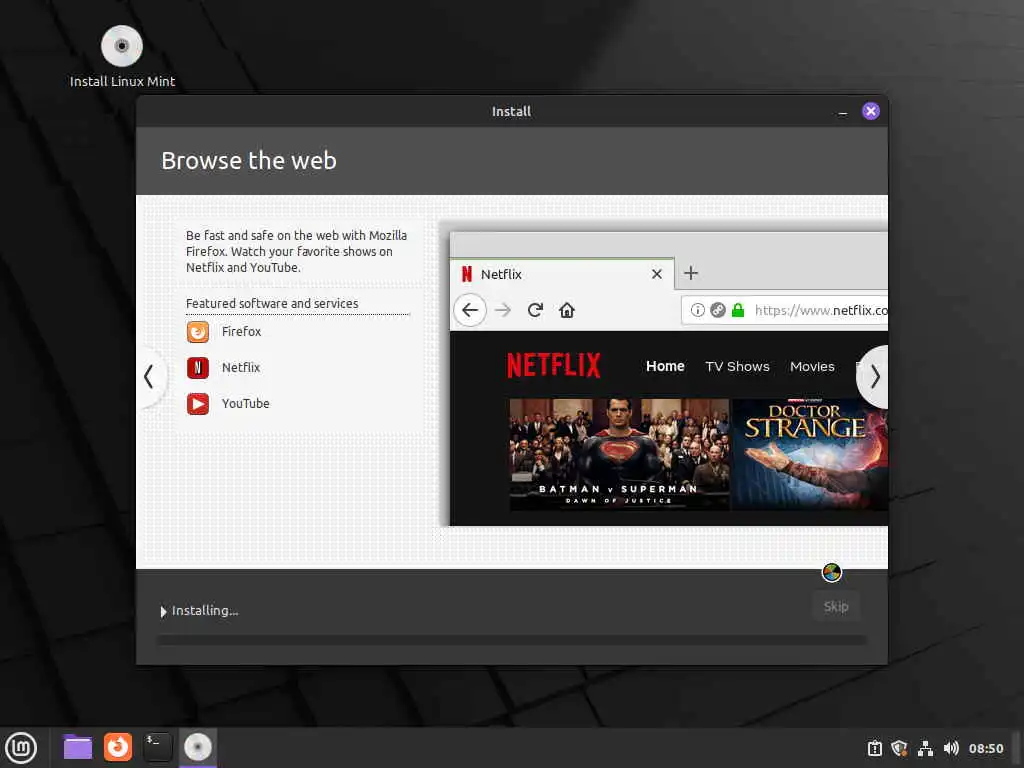The height and width of the screenshot is (768, 1024).
Task: Click the Batman v Superman thumbnail
Action: 619,455
